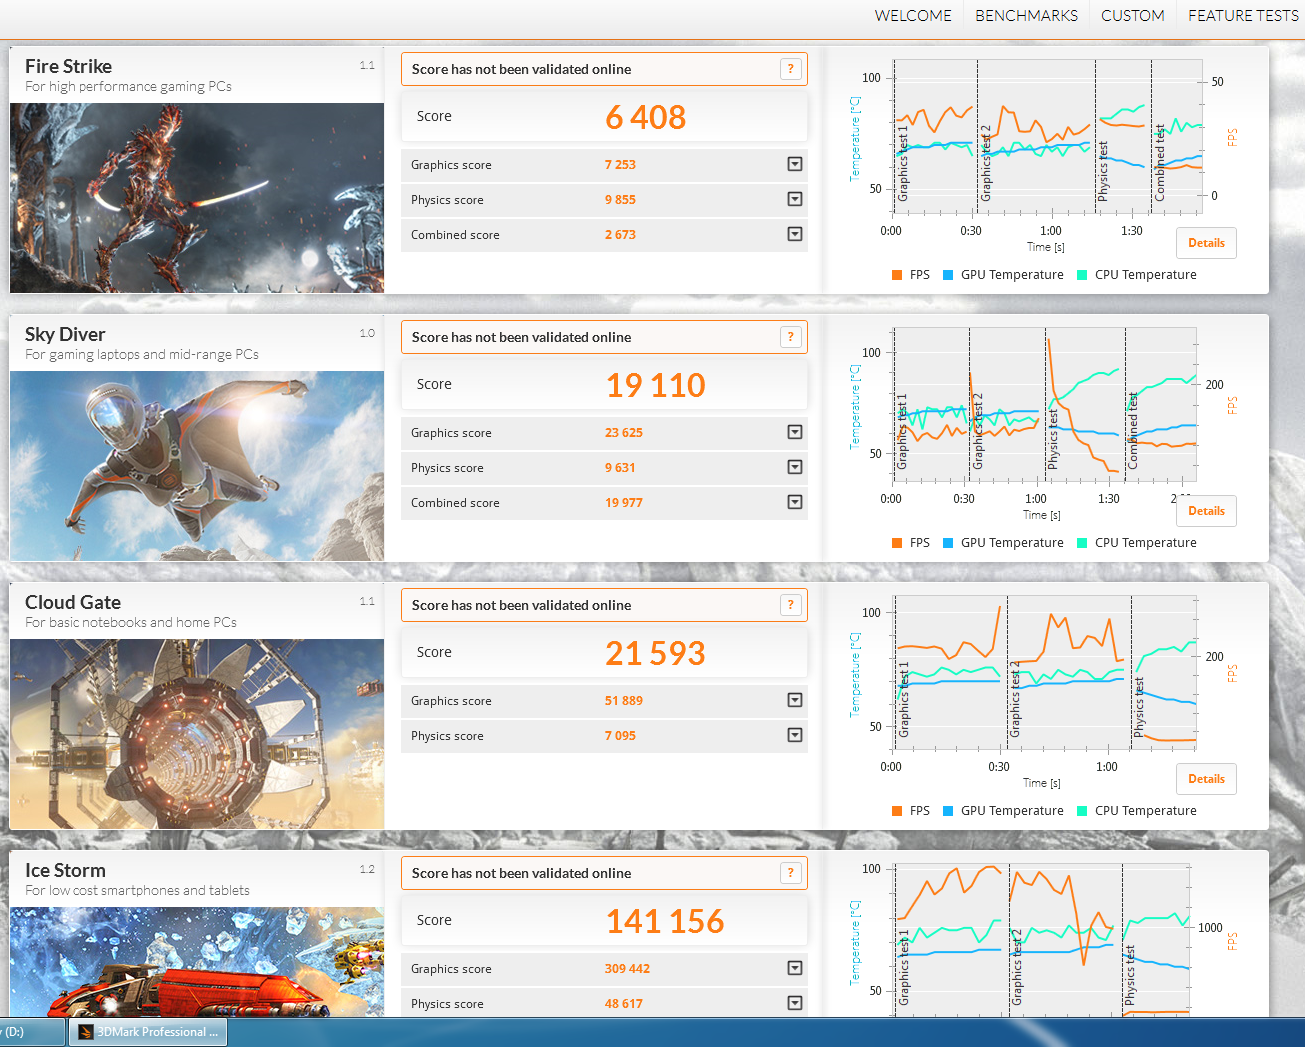The width and height of the screenshot is (1305, 1047).
Task: Click CPU Temperature legend swatch in Cloud Gate chart
Action: (1082, 811)
